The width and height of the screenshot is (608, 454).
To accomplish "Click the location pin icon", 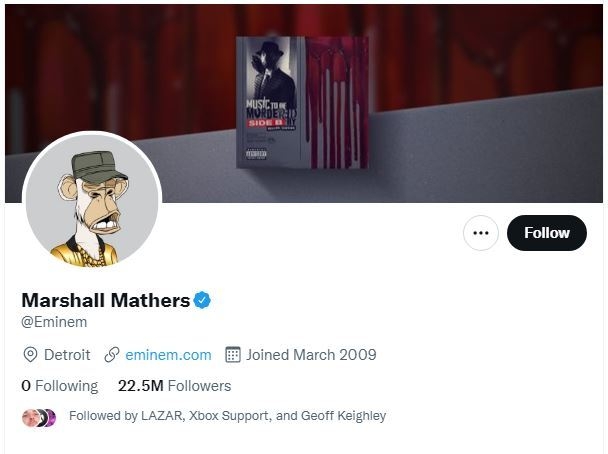I will coord(30,355).
